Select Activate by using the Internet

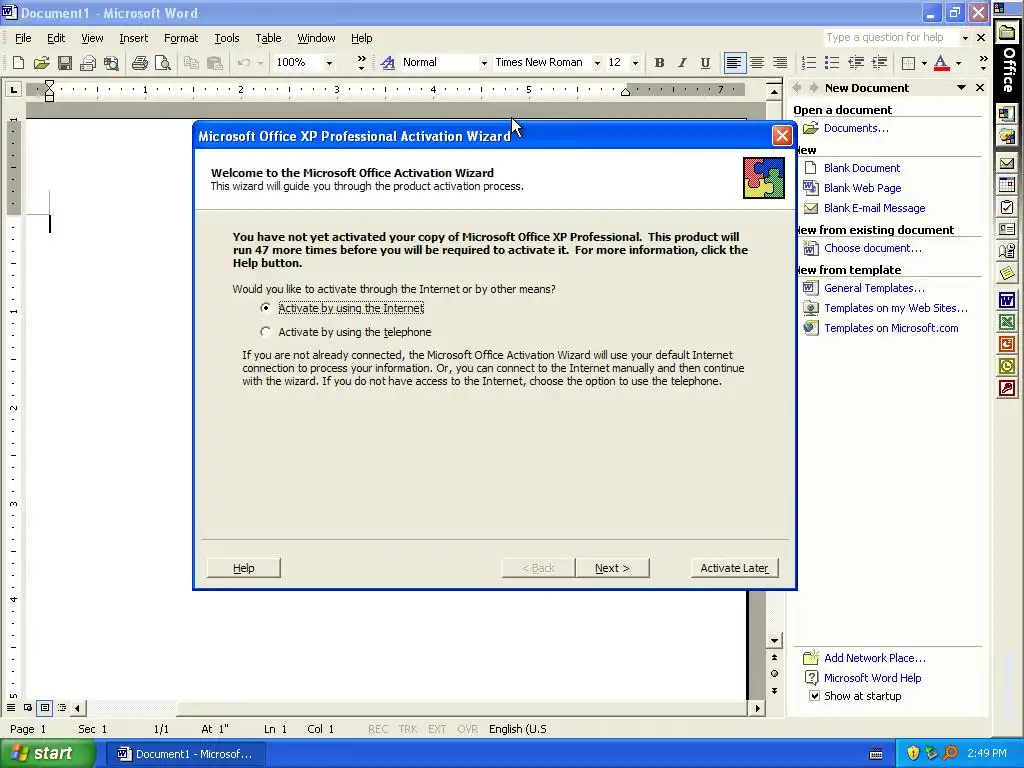pos(342,308)
